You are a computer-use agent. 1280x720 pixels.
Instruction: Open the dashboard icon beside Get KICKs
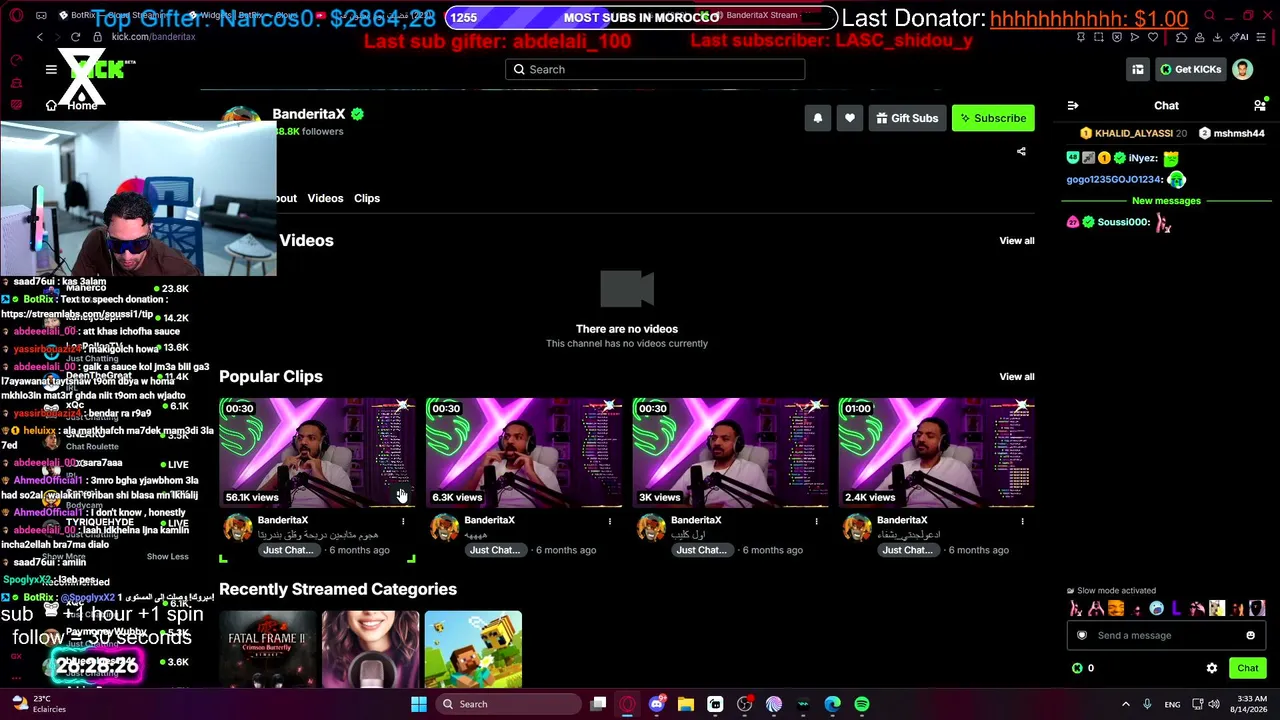click(1138, 69)
